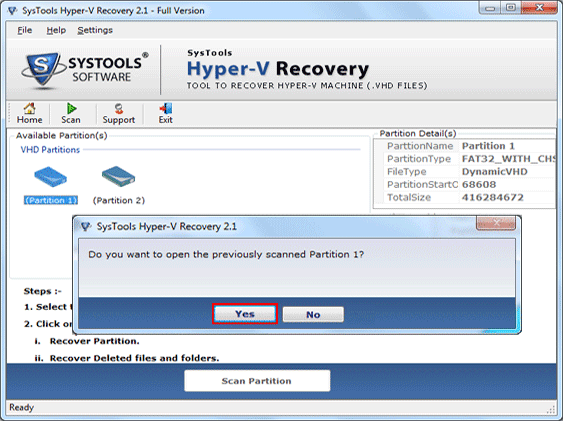Click the '(Partition 2)' label
Screen dimensions: 563x421
tap(119, 200)
